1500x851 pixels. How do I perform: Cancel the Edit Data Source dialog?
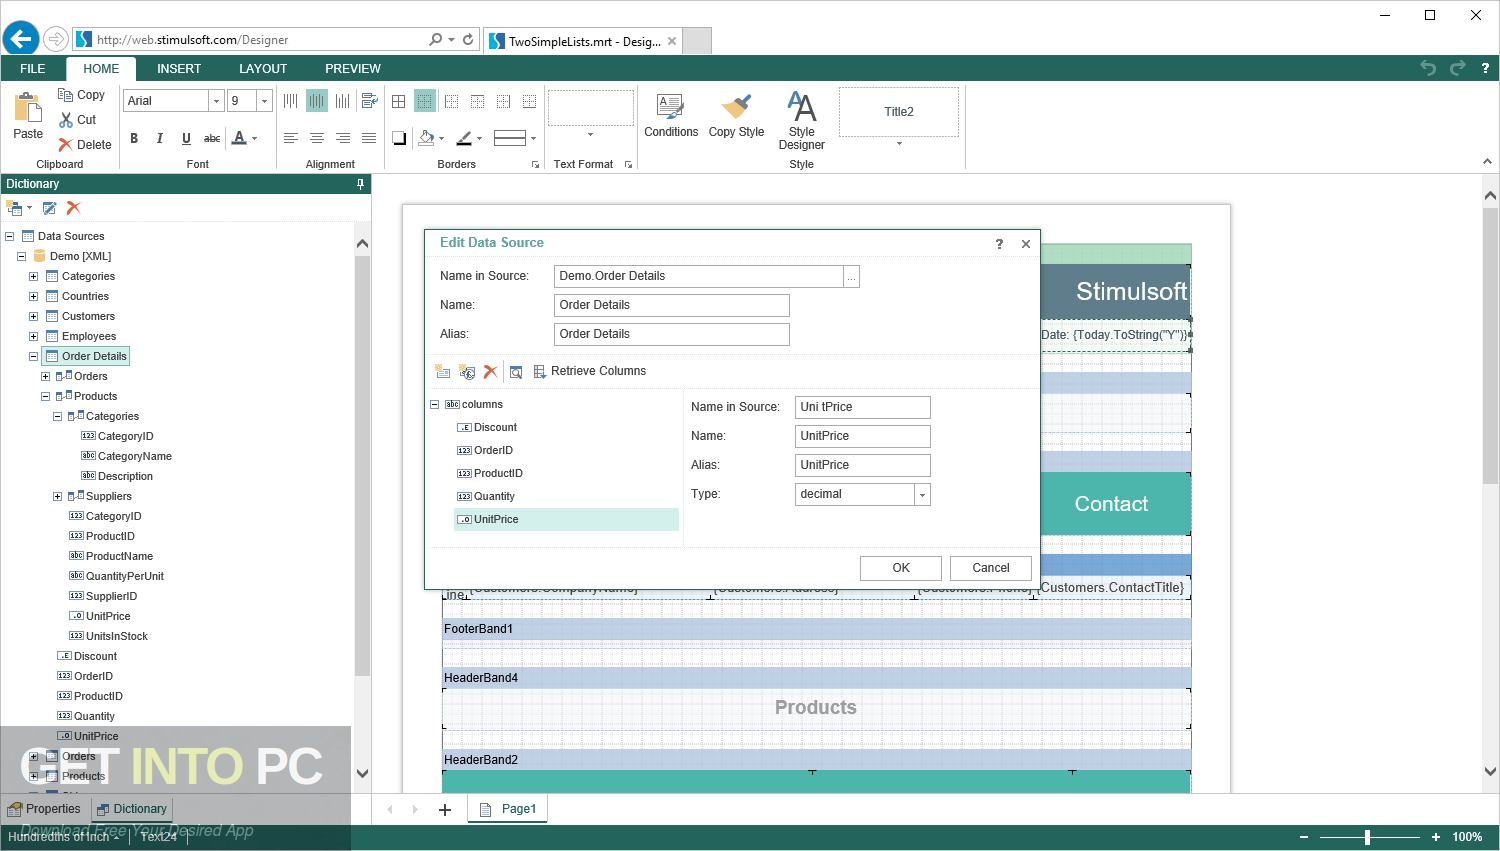click(991, 568)
